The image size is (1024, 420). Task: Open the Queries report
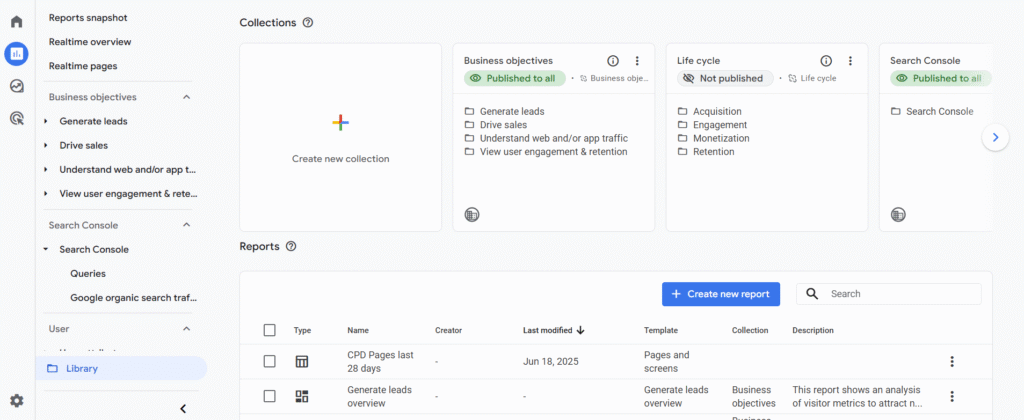pyautogui.click(x=88, y=274)
